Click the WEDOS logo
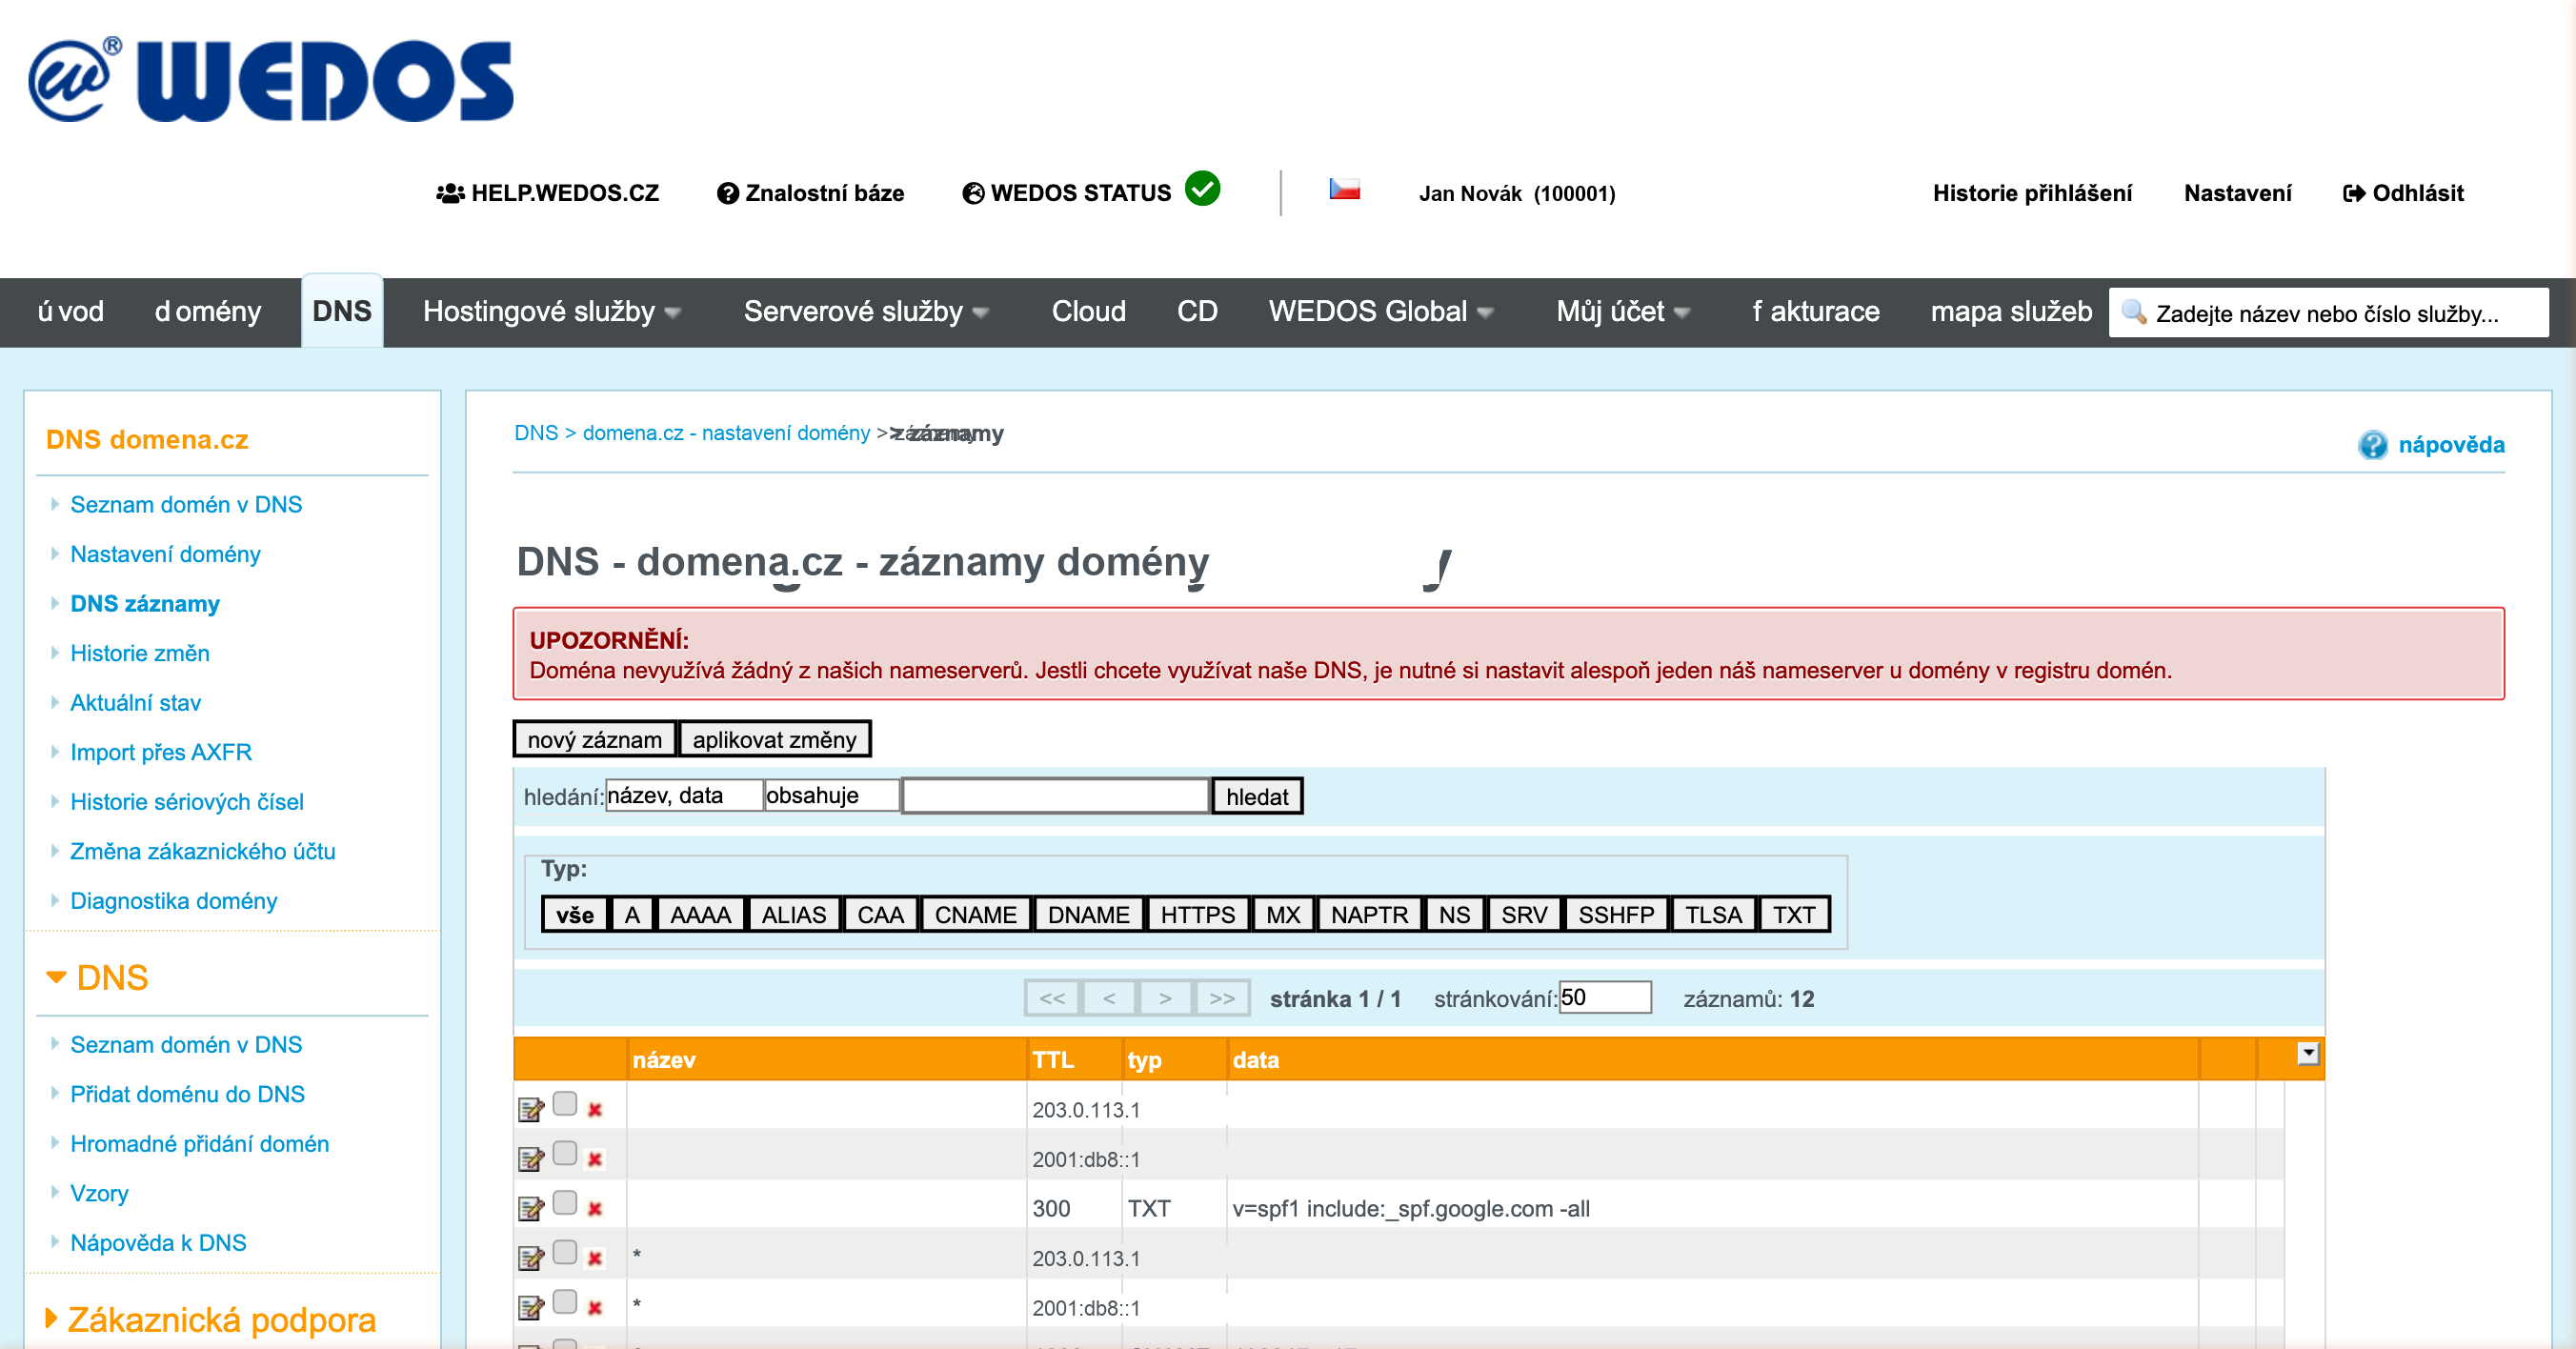 point(270,80)
